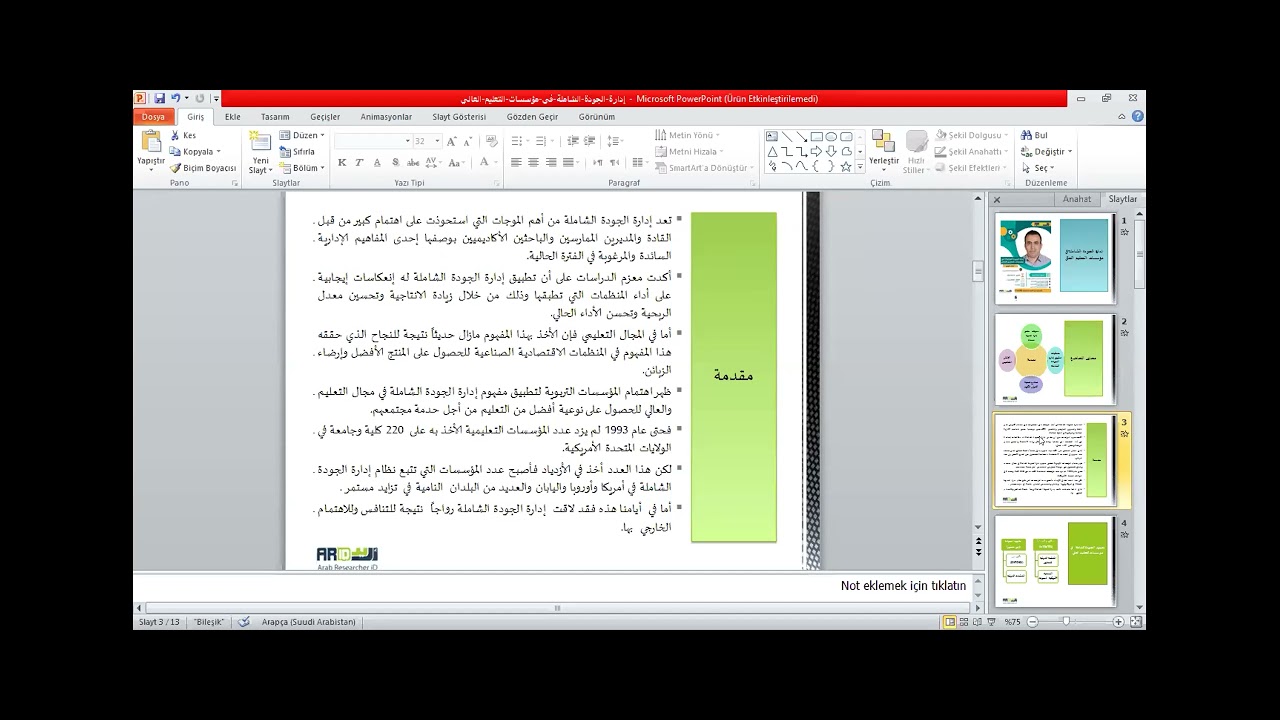The image size is (1280, 720).
Task: Align the text to the left
Action: tap(516, 162)
